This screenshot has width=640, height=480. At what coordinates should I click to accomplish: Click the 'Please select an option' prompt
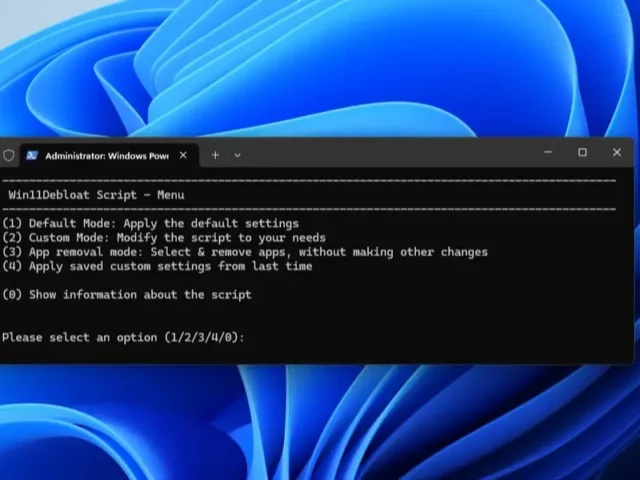[x=123, y=338]
